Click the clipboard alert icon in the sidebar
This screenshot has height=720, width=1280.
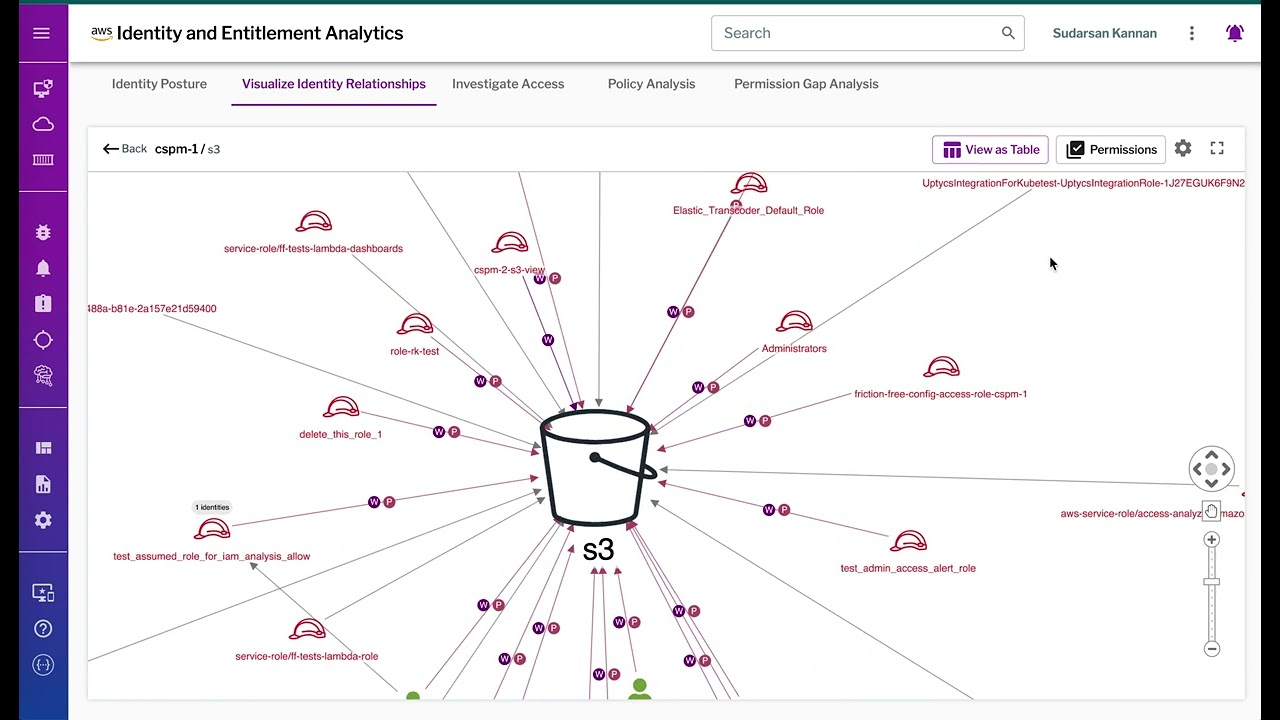(x=43, y=303)
